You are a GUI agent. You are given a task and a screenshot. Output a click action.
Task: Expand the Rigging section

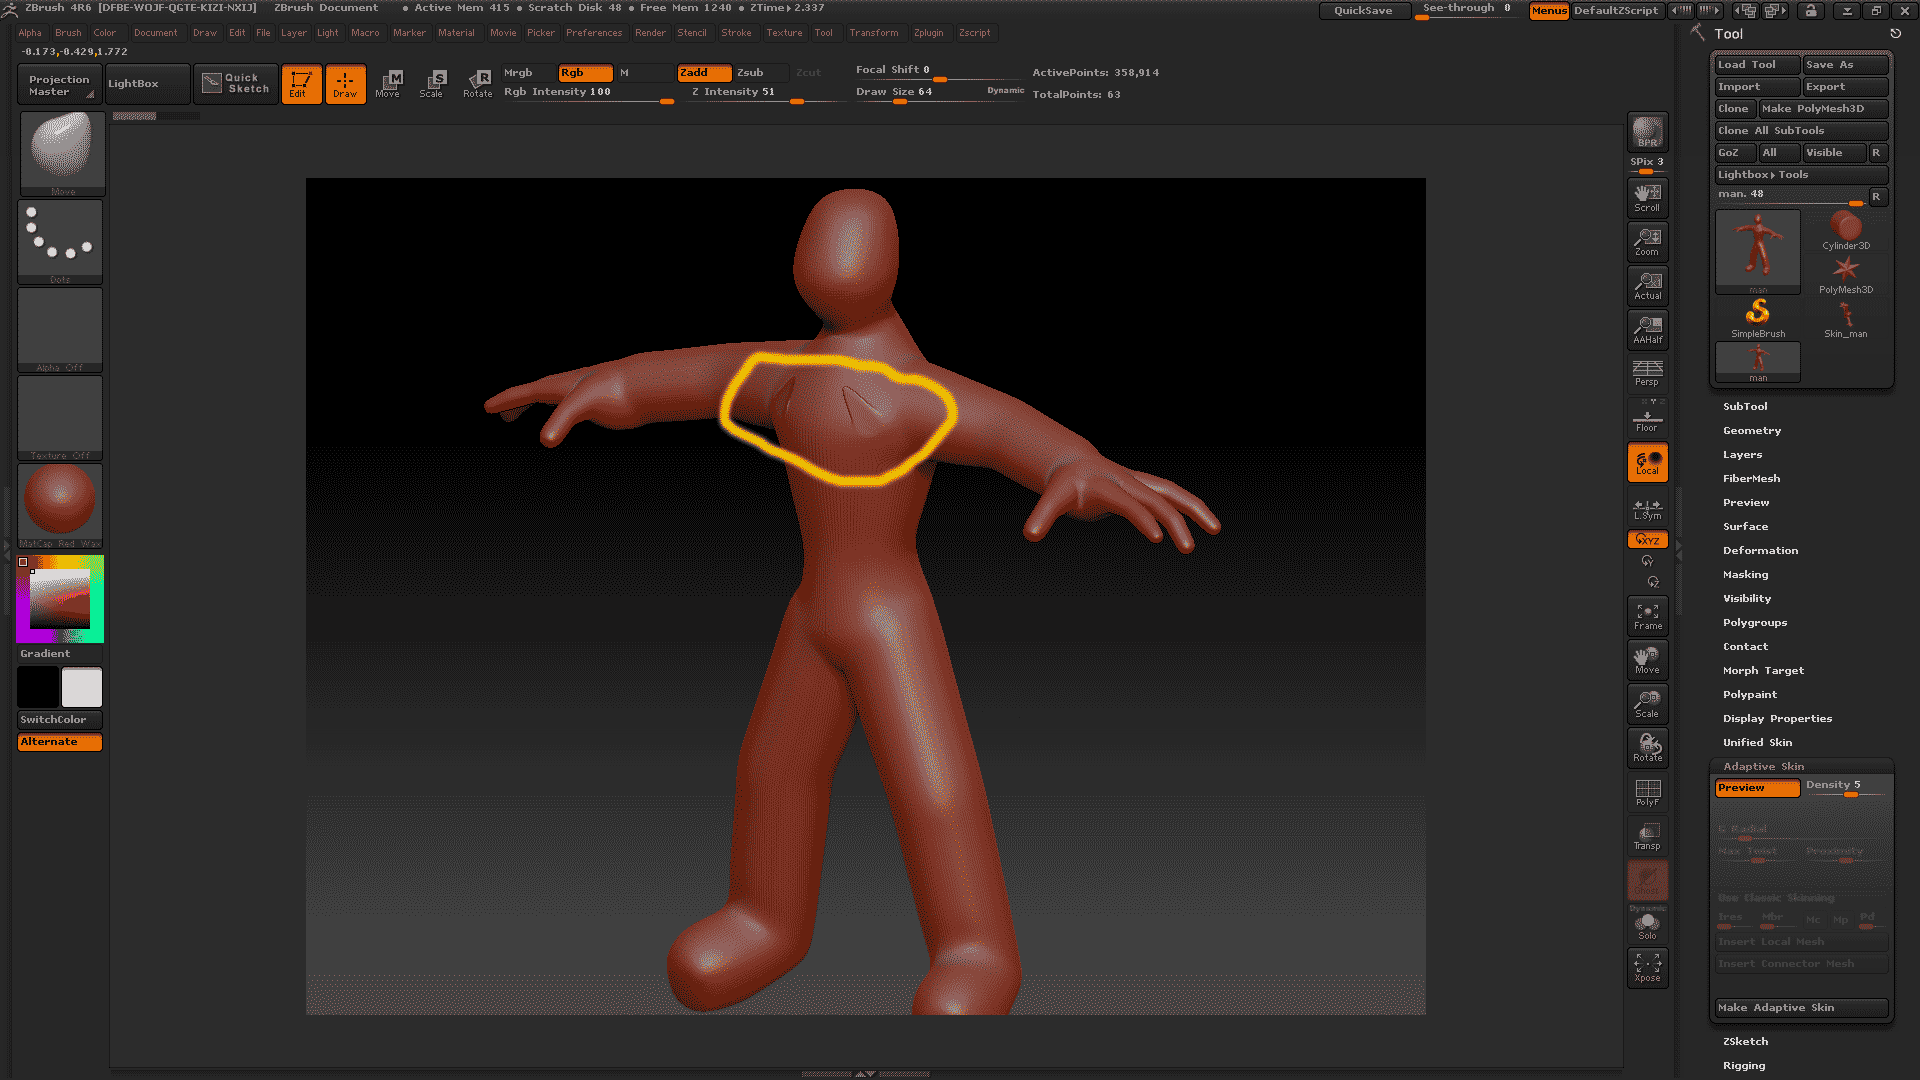(1744, 1066)
